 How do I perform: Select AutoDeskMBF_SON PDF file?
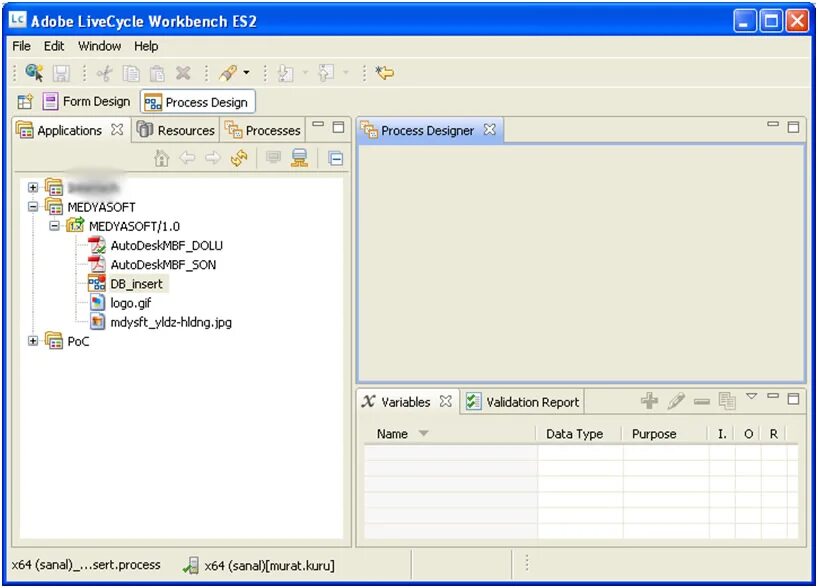[x=163, y=265]
